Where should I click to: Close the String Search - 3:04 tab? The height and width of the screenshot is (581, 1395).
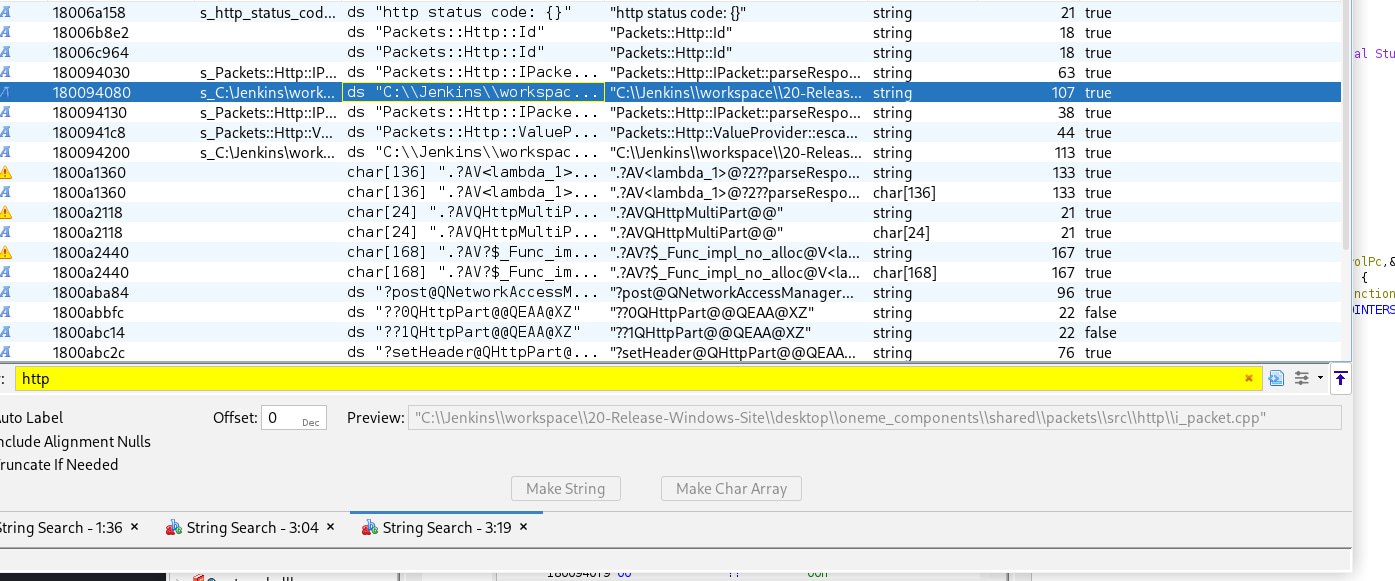(x=330, y=527)
